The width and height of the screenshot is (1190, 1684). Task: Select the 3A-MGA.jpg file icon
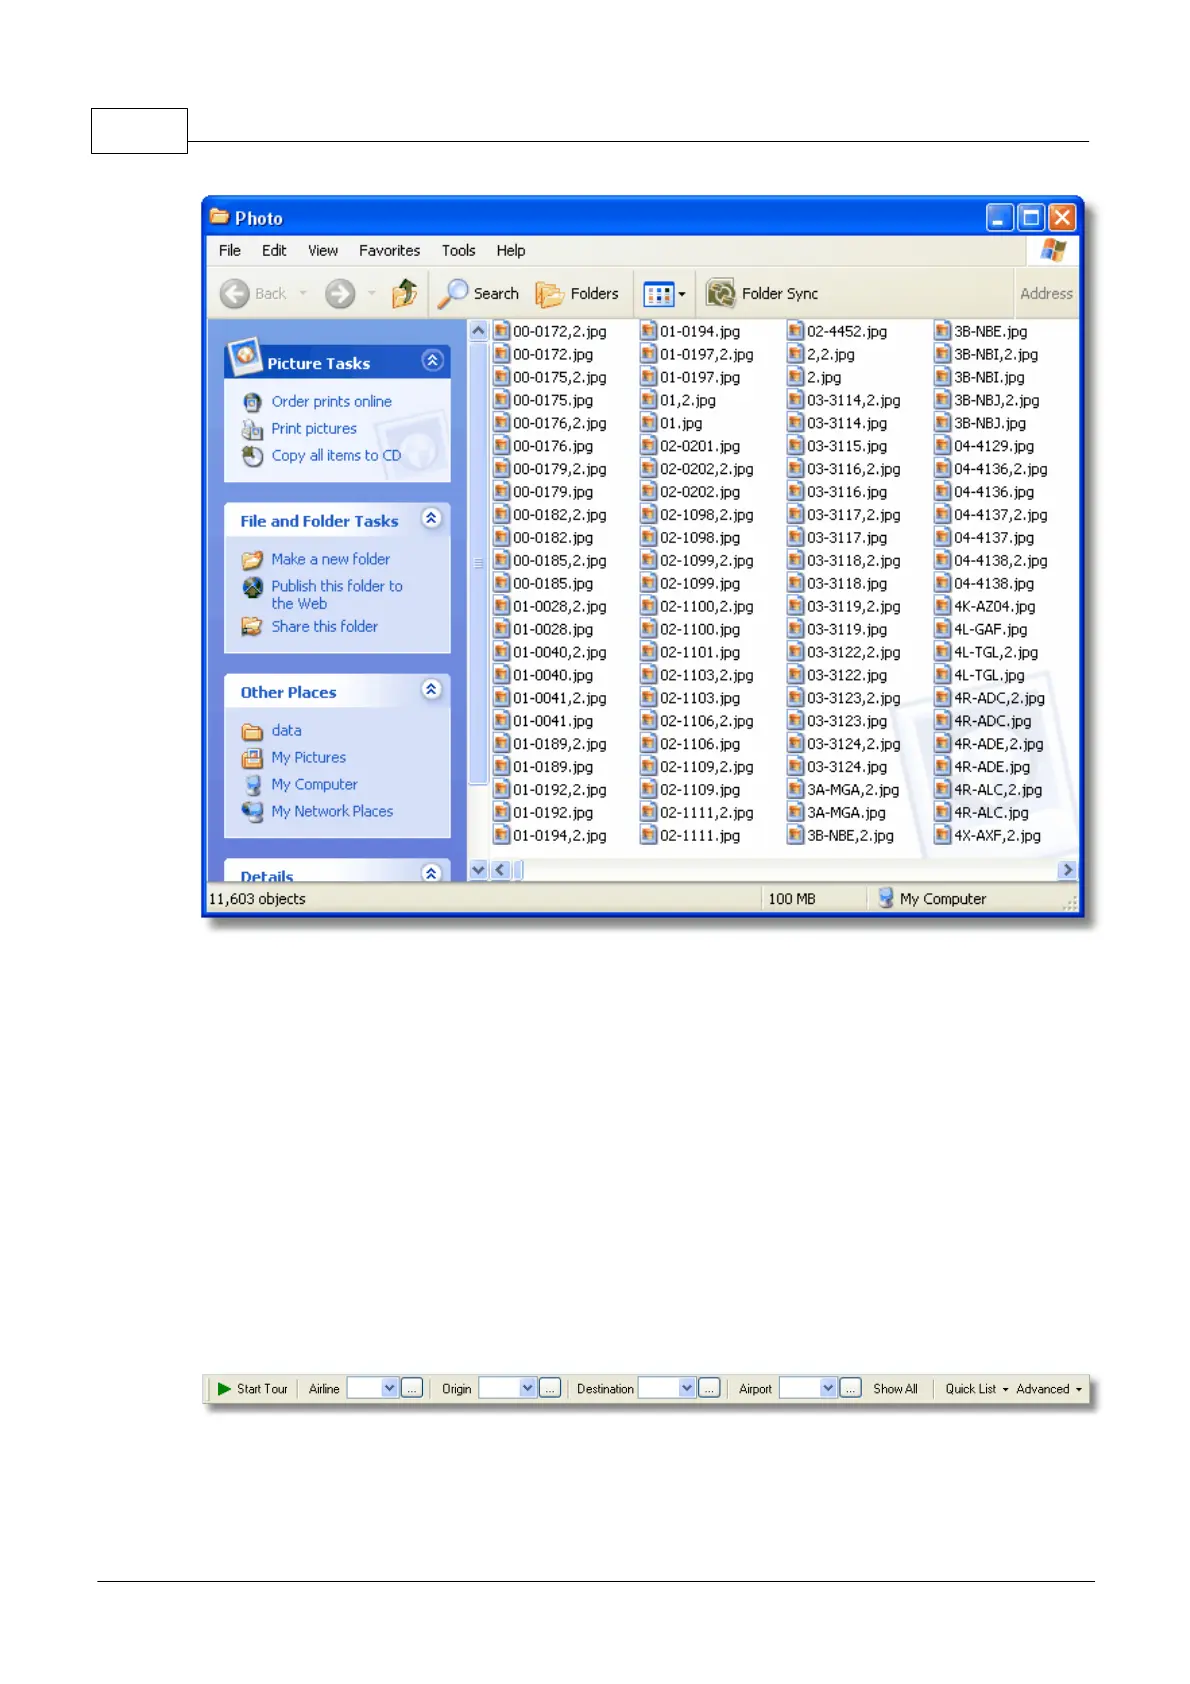point(796,812)
